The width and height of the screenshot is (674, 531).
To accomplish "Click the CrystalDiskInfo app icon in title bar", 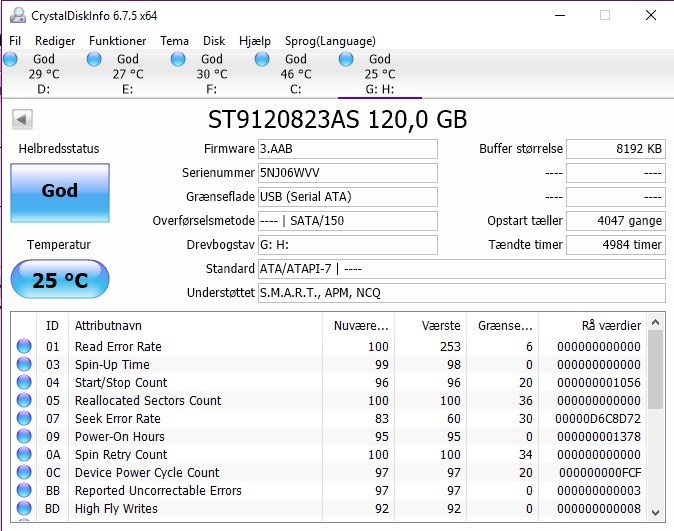I will tap(18, 15).
